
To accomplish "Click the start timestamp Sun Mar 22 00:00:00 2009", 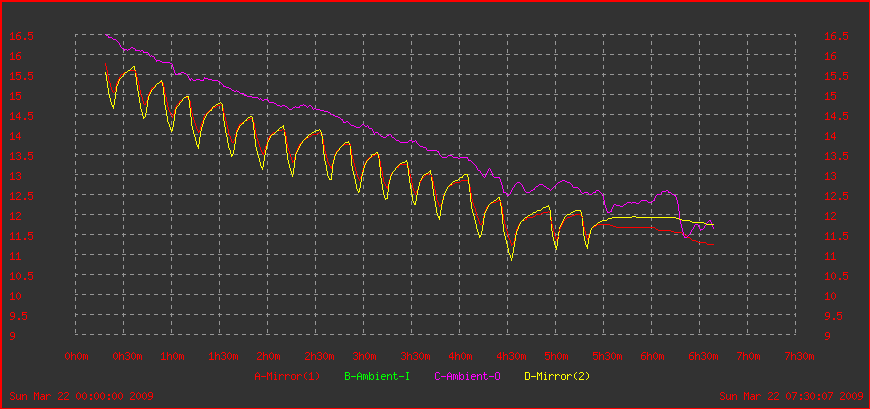I will pyautogui.click(x=82, y=396).
